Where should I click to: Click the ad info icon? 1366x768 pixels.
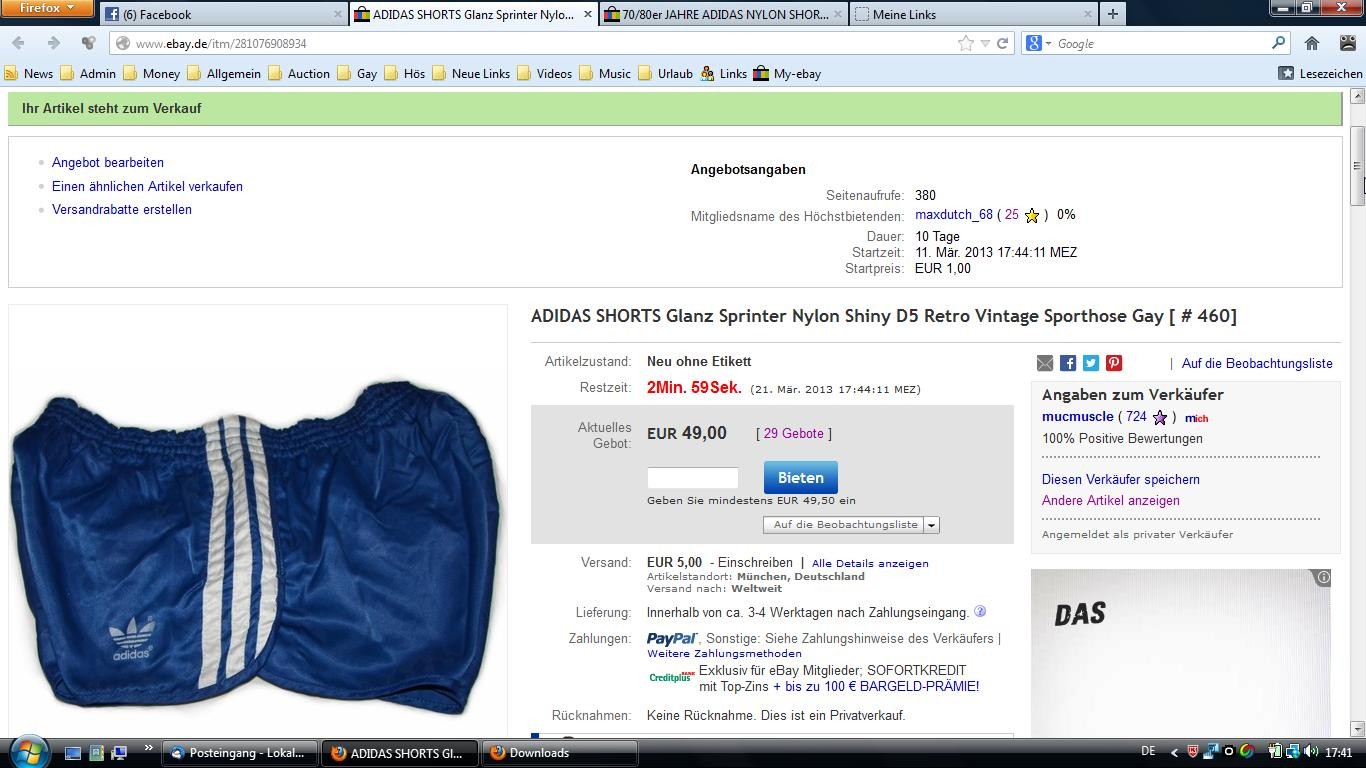(1323, 578)
